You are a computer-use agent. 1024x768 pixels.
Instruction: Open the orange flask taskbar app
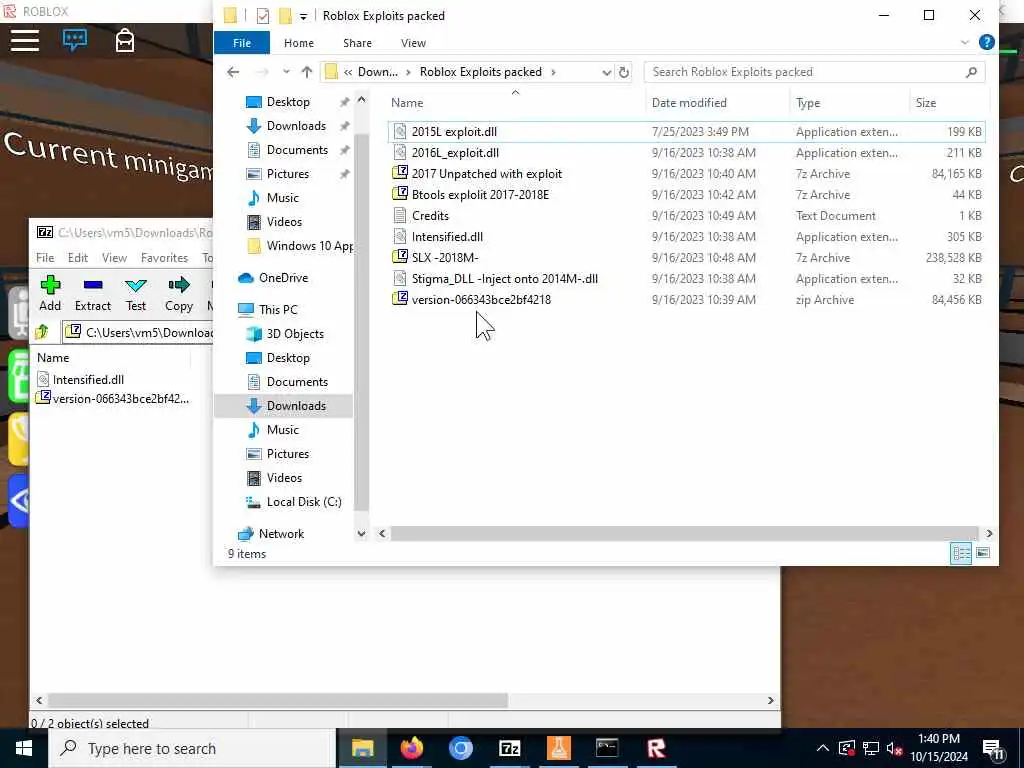558,748
